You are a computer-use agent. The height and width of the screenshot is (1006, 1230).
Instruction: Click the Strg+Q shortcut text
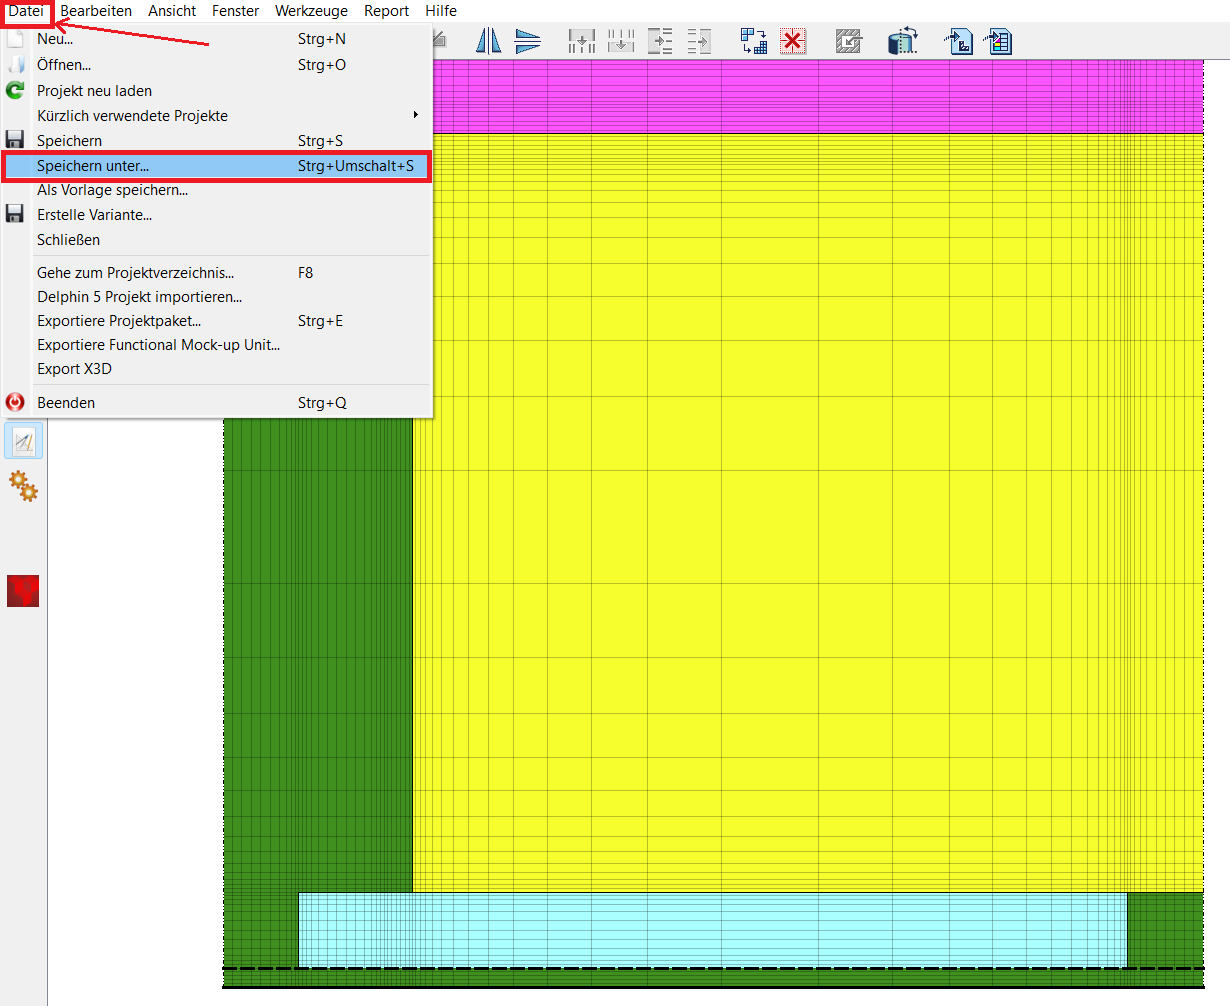[x=322, y=403]
